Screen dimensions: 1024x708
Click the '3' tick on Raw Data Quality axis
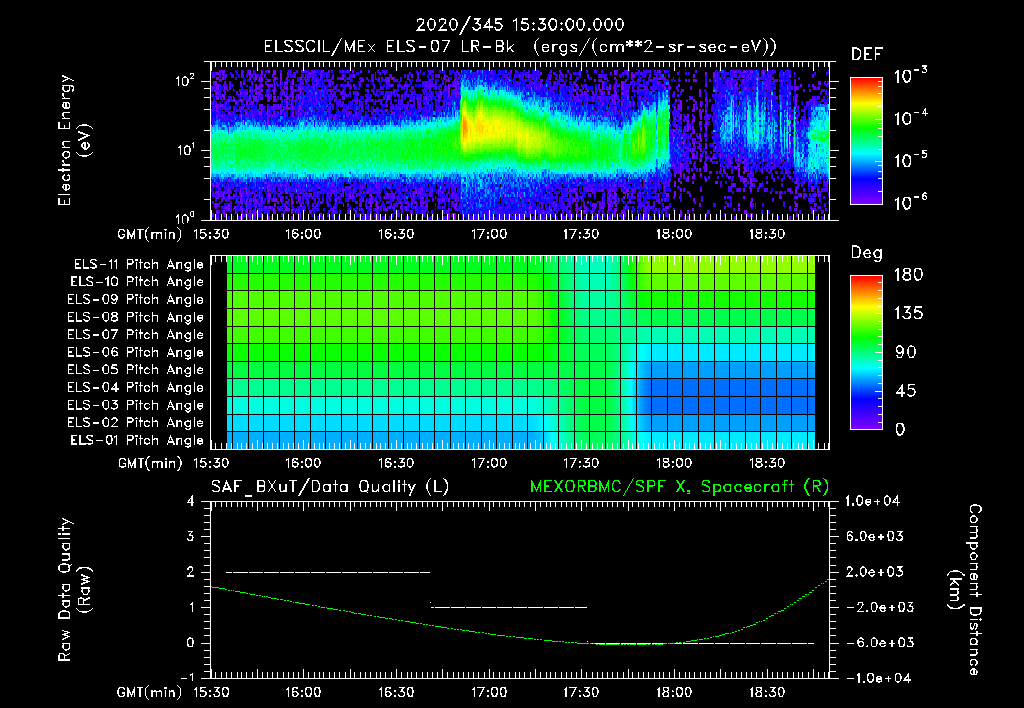[191, 536]
